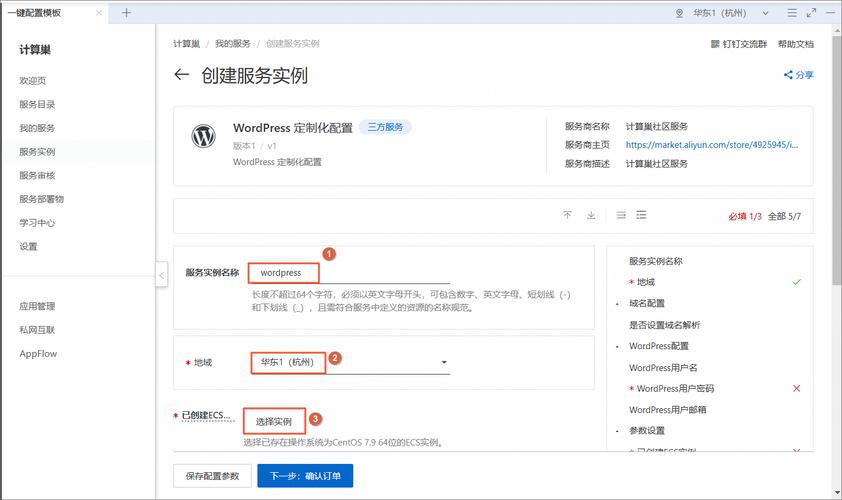Screen dimensions: 842x500
Task: Open the hamburger menu icon in top bar
Action: tap(792, 13)
